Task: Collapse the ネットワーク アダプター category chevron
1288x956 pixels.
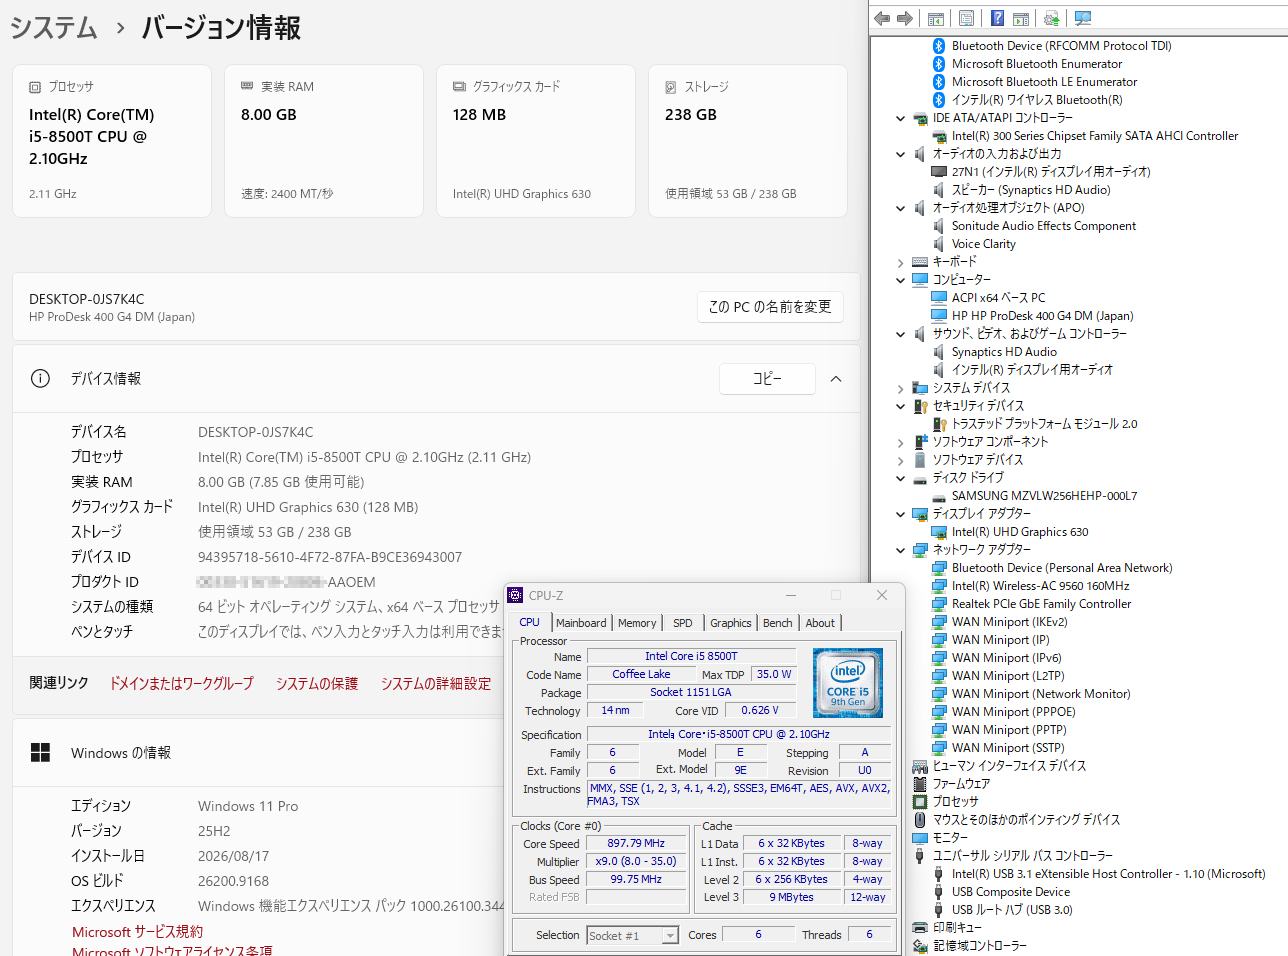Action: [x=901, y=550]
